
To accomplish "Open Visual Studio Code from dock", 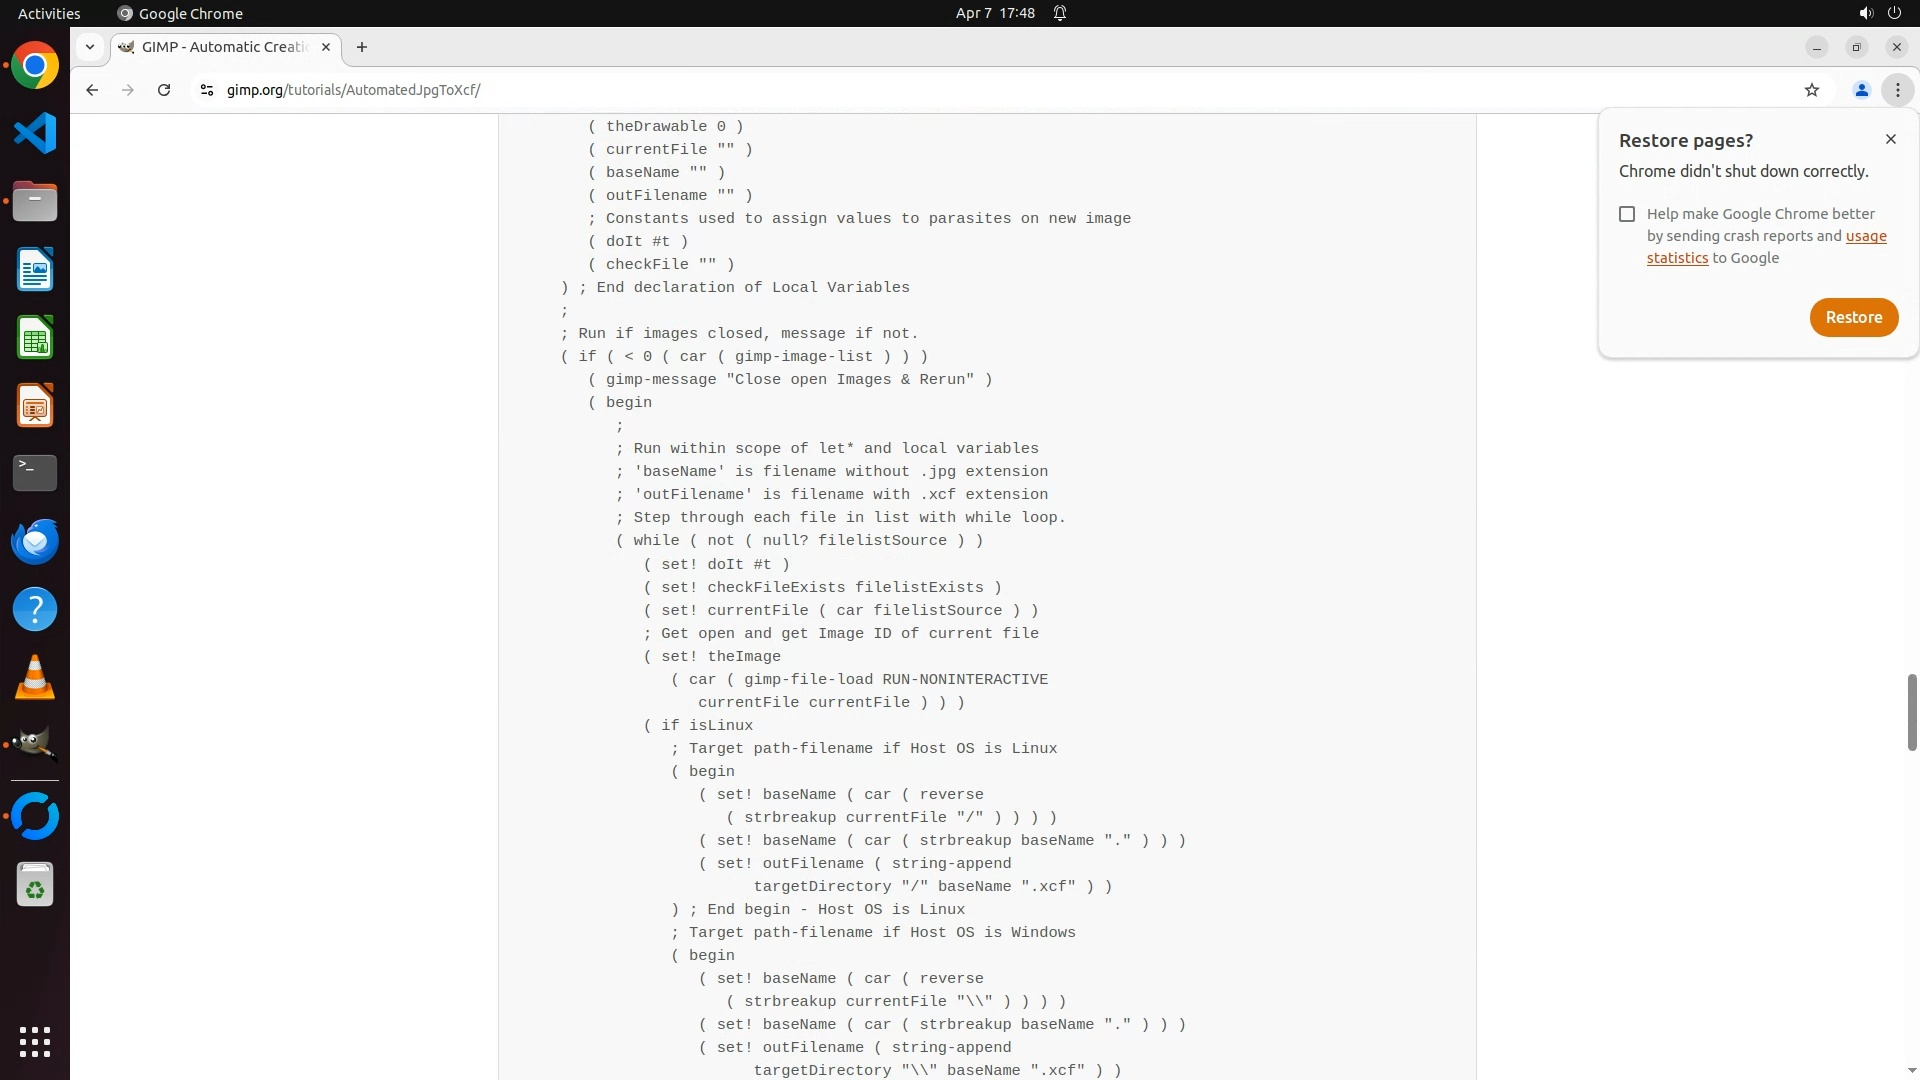I will pos(35,133).
